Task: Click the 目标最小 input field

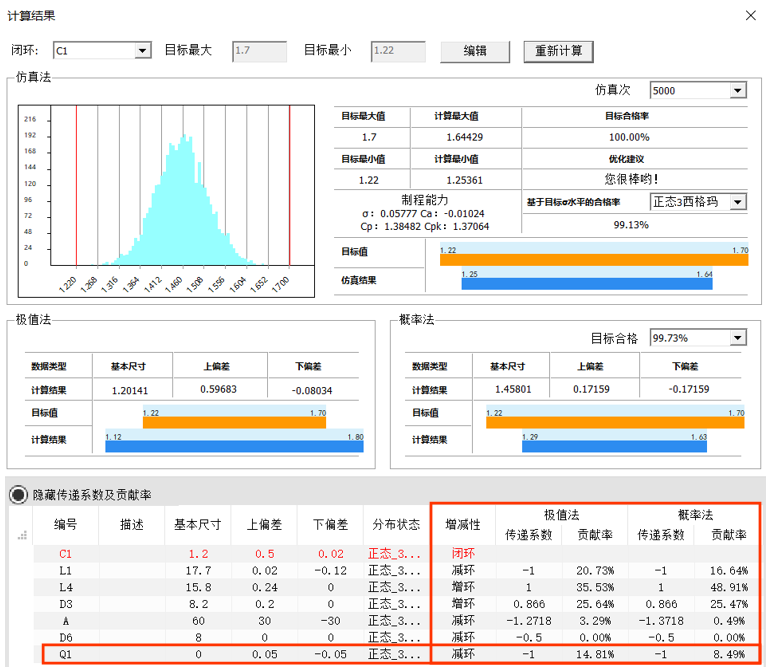Action: [397, 50]
